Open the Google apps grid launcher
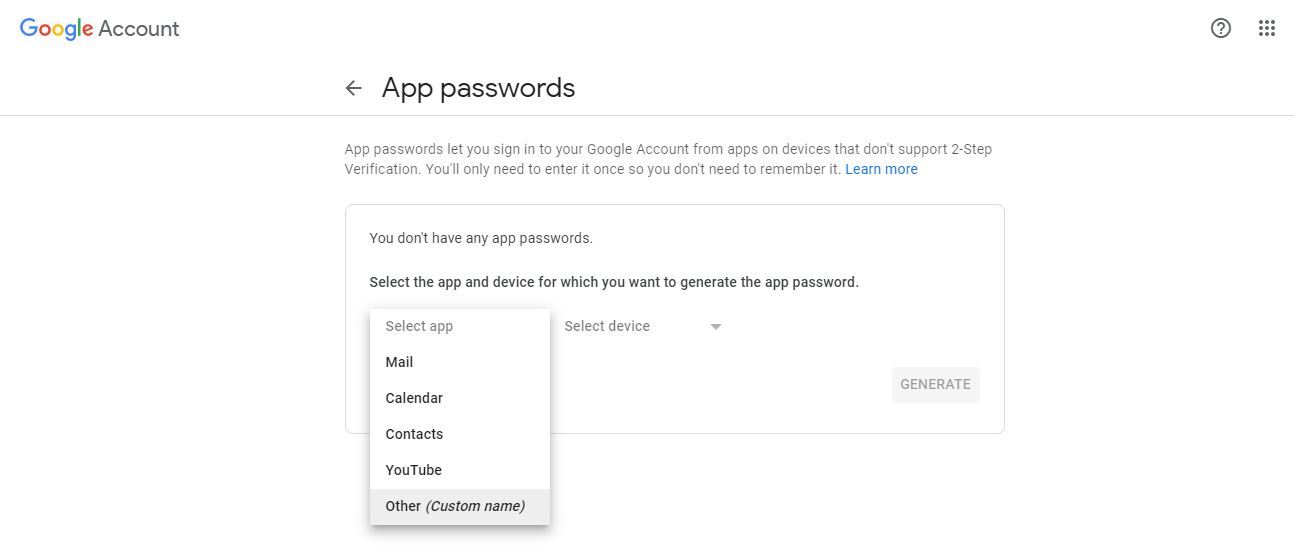Image resolution: width=1294 pixels, height=555 pixels. click(1266, 28)
